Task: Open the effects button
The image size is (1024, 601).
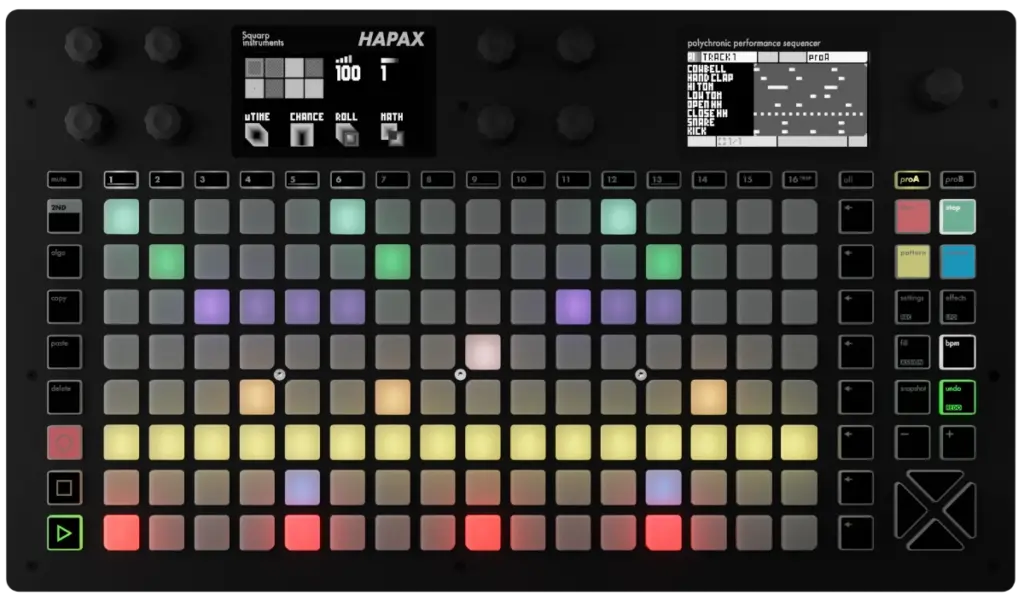Action: (957, 307)
